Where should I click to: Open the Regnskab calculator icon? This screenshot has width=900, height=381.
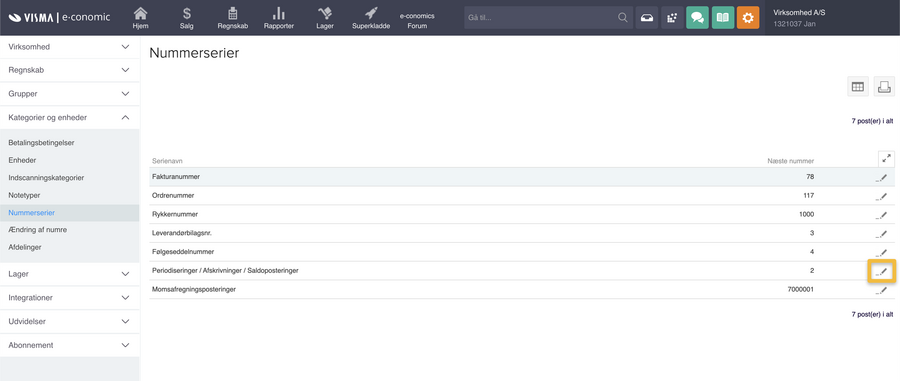tap(233, 13)
